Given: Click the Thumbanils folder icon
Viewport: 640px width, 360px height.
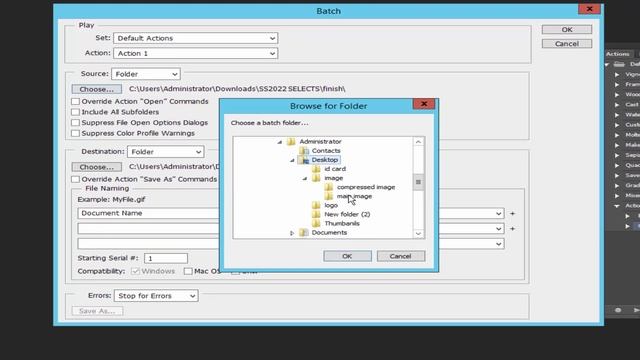Looking at the screenshot, I should click(316, 223).
